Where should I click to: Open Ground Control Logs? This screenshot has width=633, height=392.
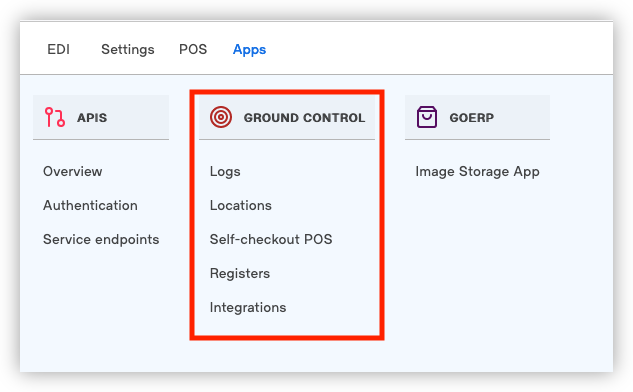click(x=225, y=172)
